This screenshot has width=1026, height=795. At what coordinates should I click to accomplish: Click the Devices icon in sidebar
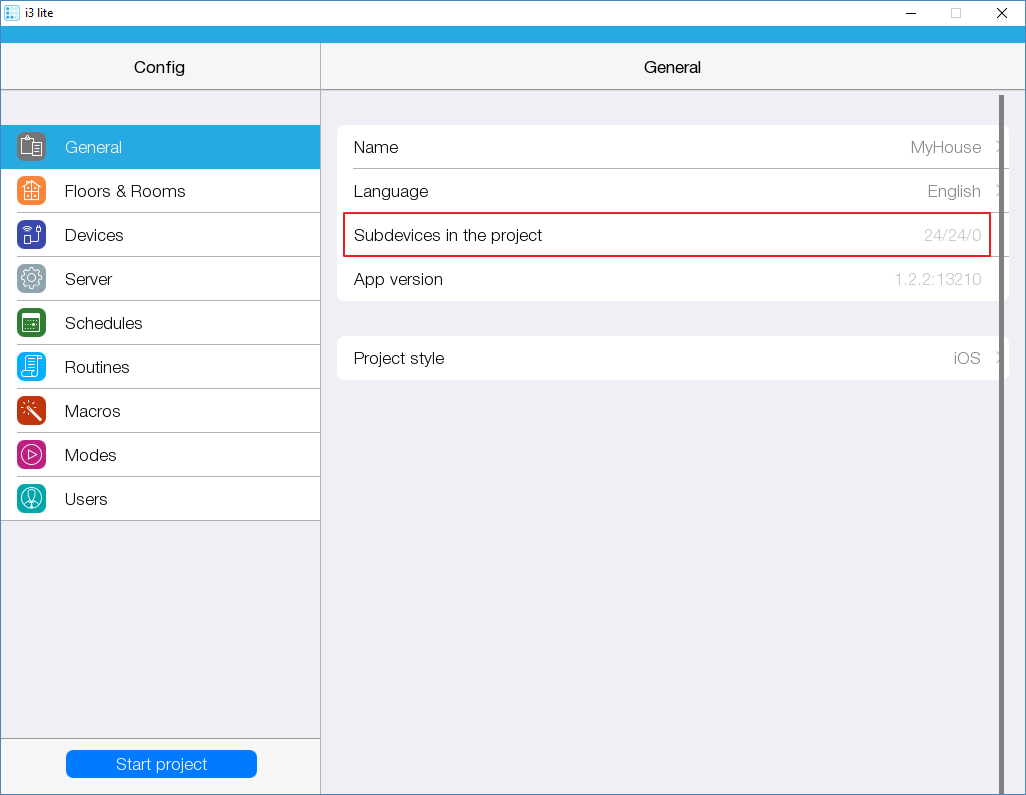coord(31,235)
